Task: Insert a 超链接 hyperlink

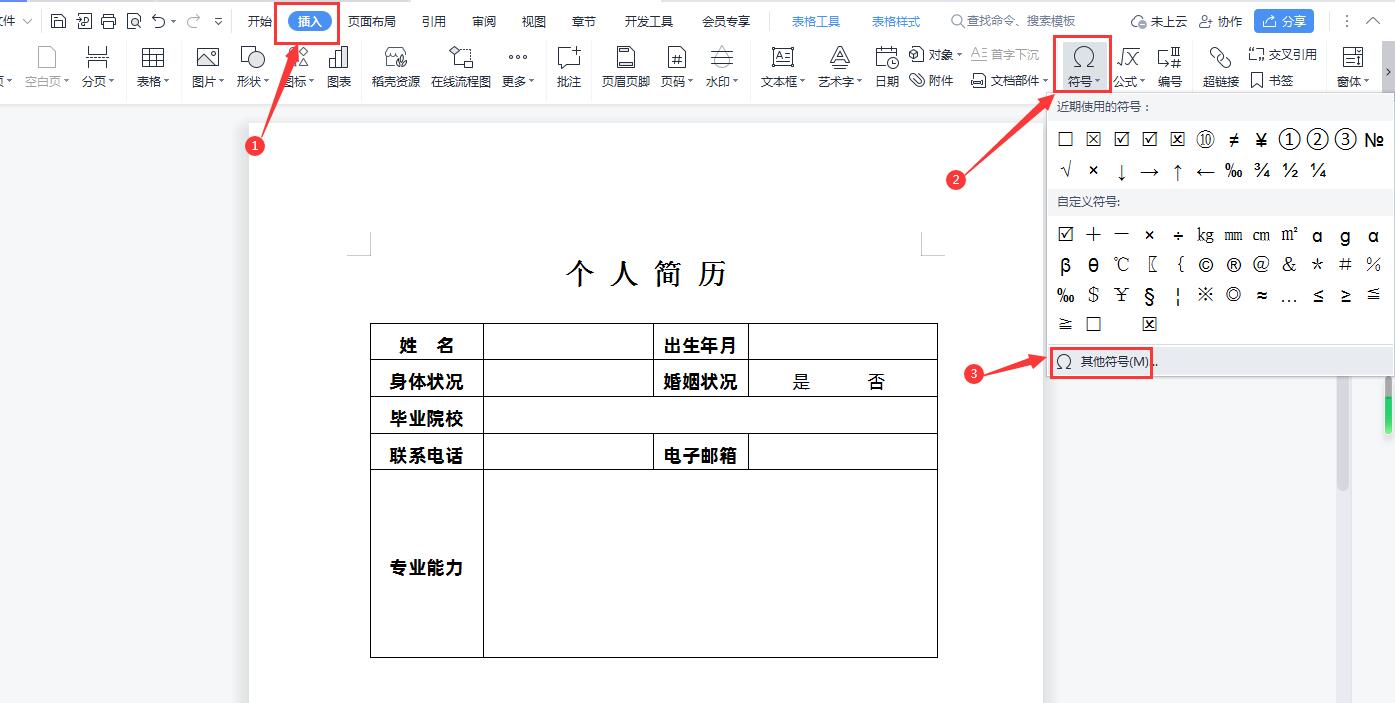Action: (x=1220, y=67)
